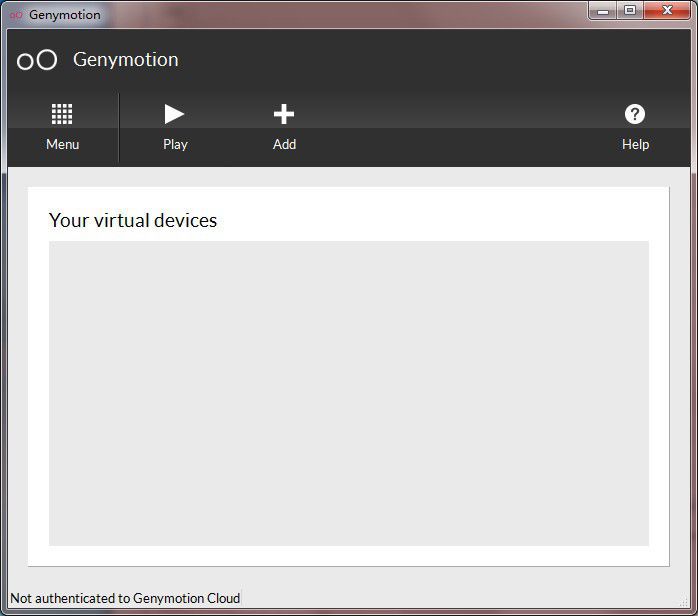This screenshot has width=698, height=616.
Task: Click inside the empty virtual devices list
Action: [x=348, y=393]
